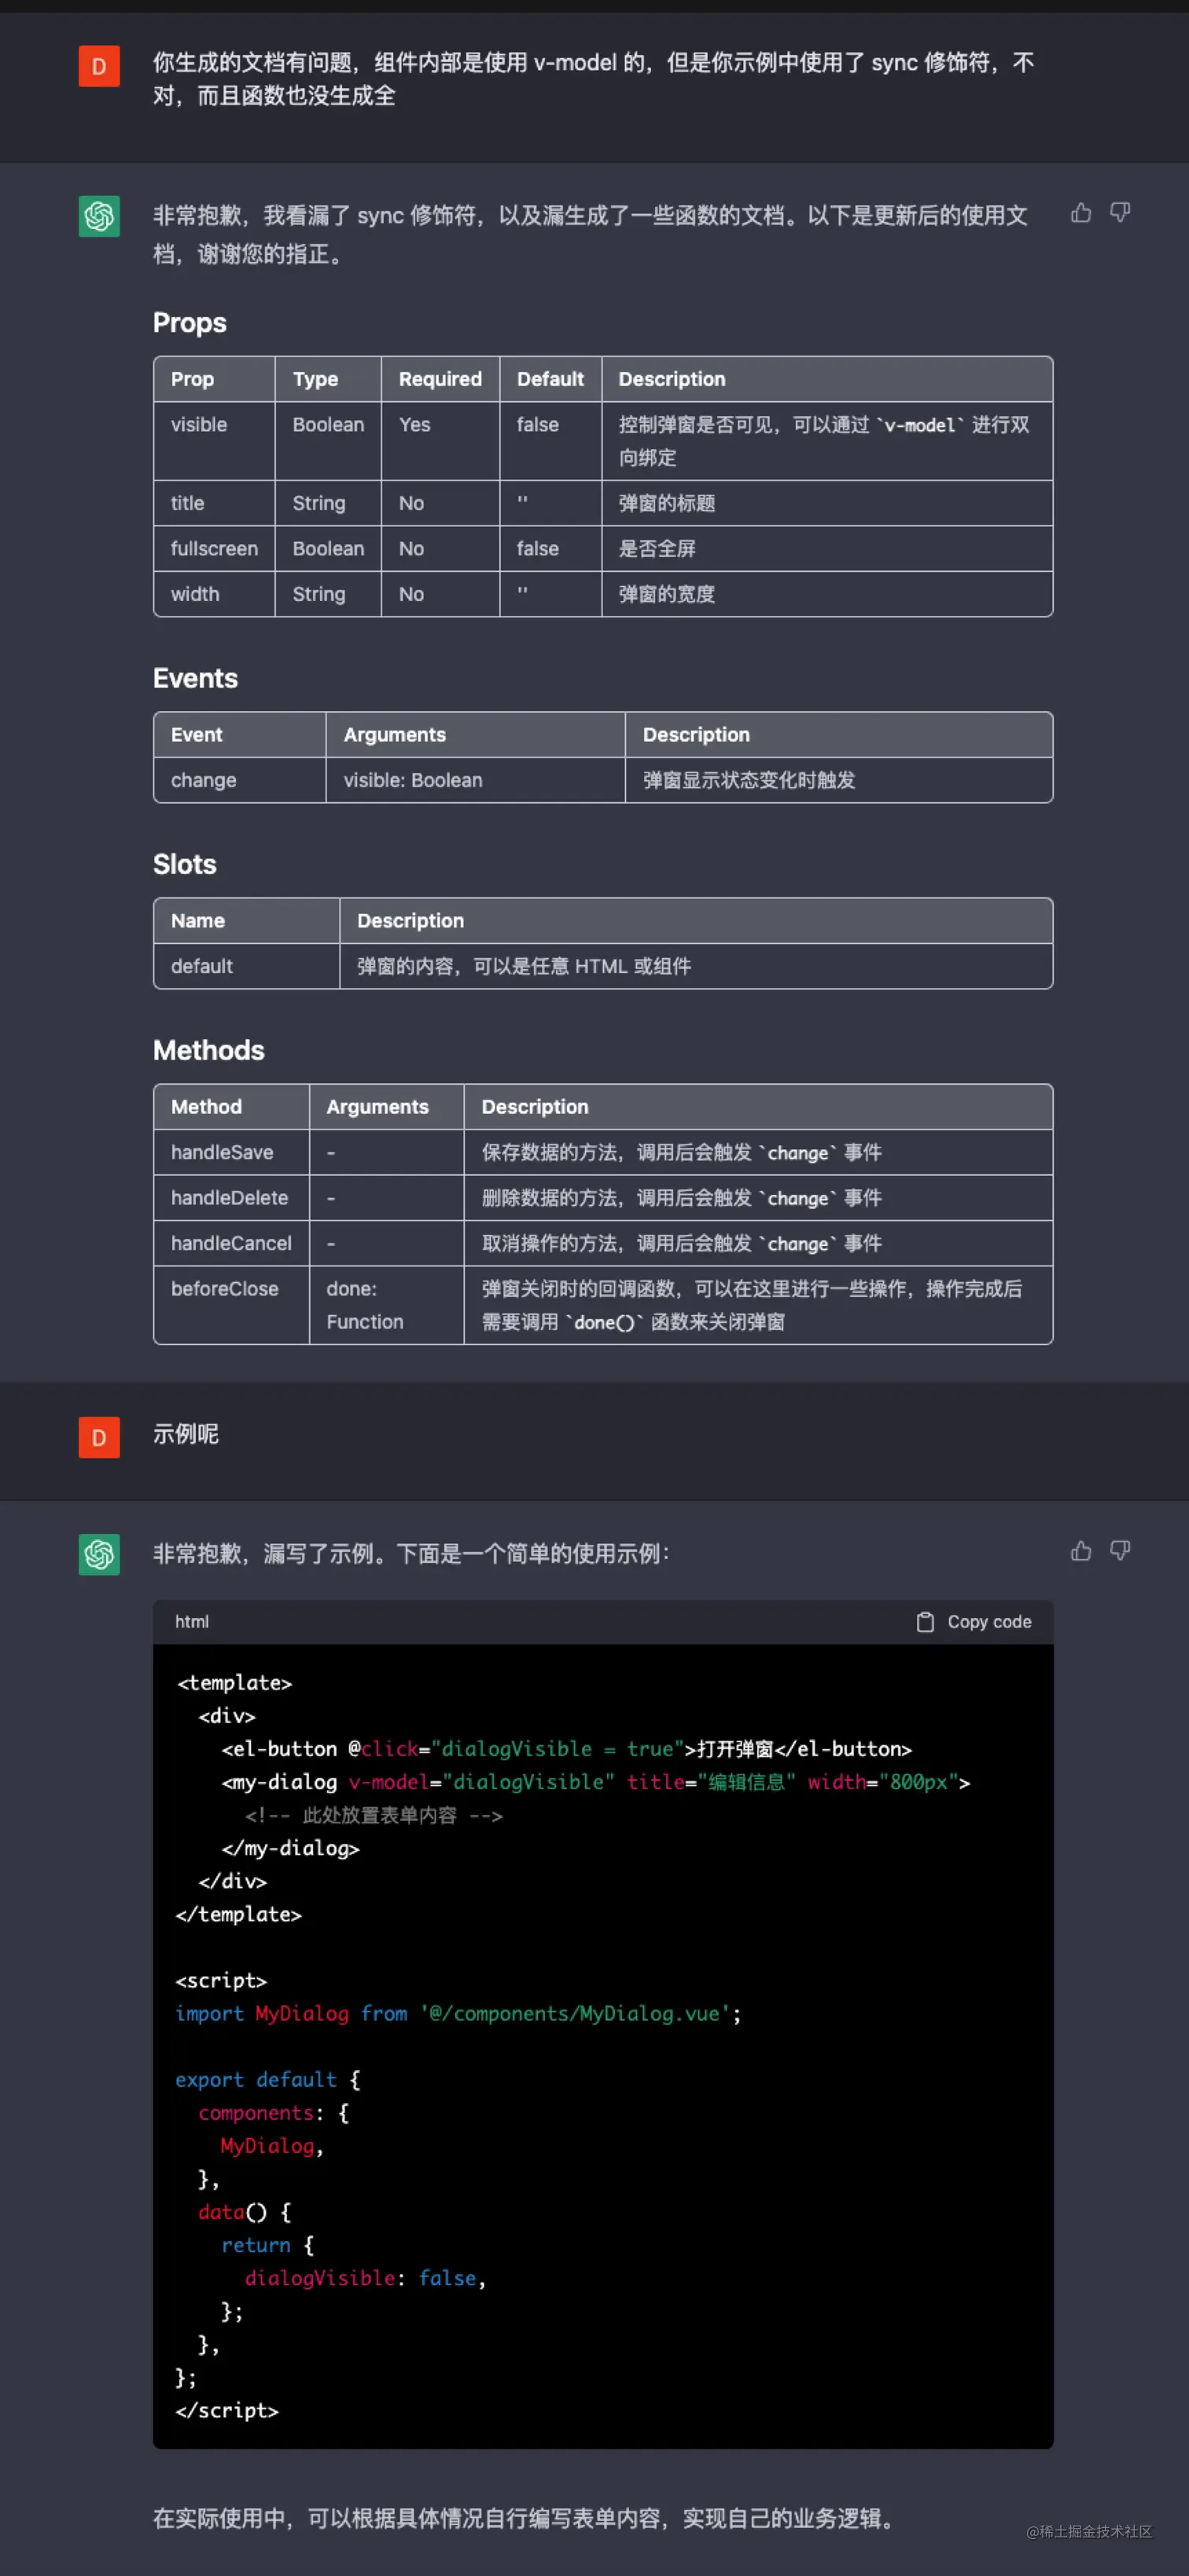
Task: Click the Methods heading
Action: click(x=209, y=1050)
